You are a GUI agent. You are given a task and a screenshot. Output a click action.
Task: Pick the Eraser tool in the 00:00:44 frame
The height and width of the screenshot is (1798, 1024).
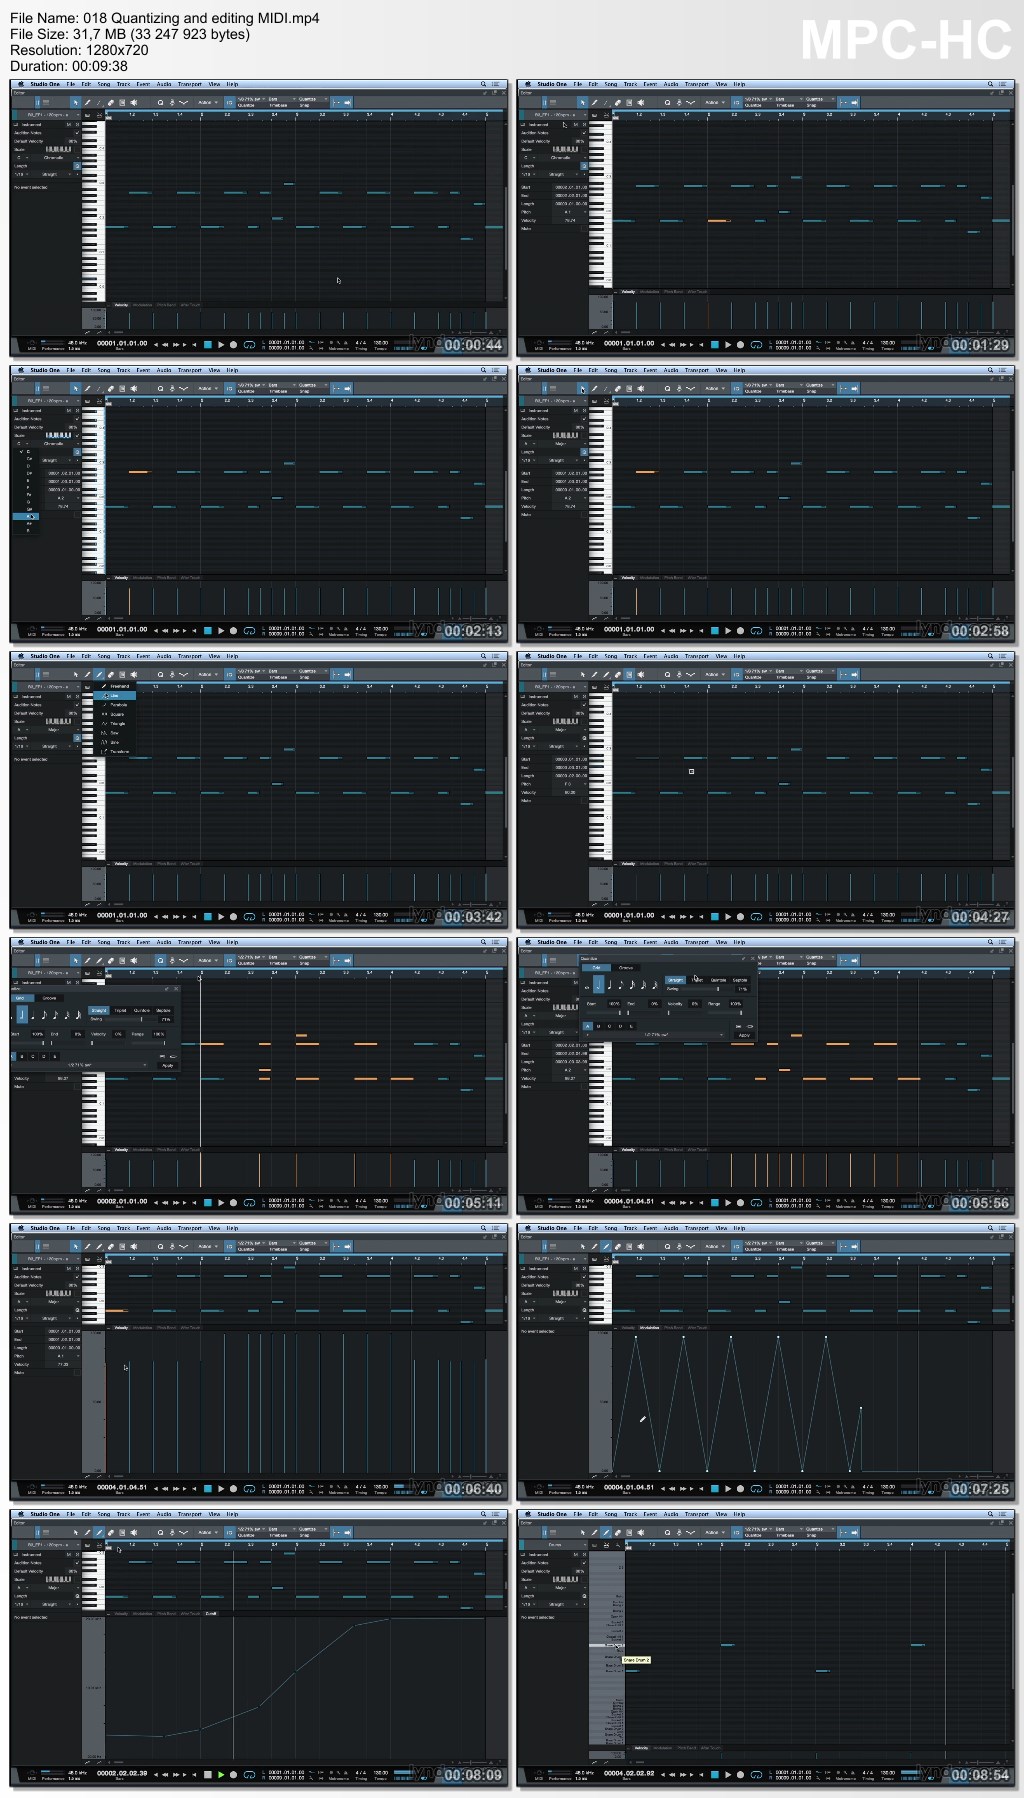point(111,102)
